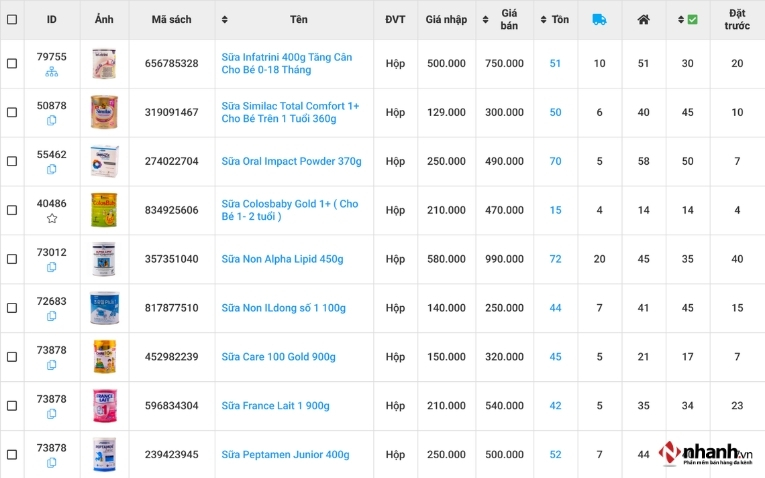Image resolution: width=765 pixels, height=478 pixels.
Task: Click the home warehouse column icon
Action: point(644,20)
